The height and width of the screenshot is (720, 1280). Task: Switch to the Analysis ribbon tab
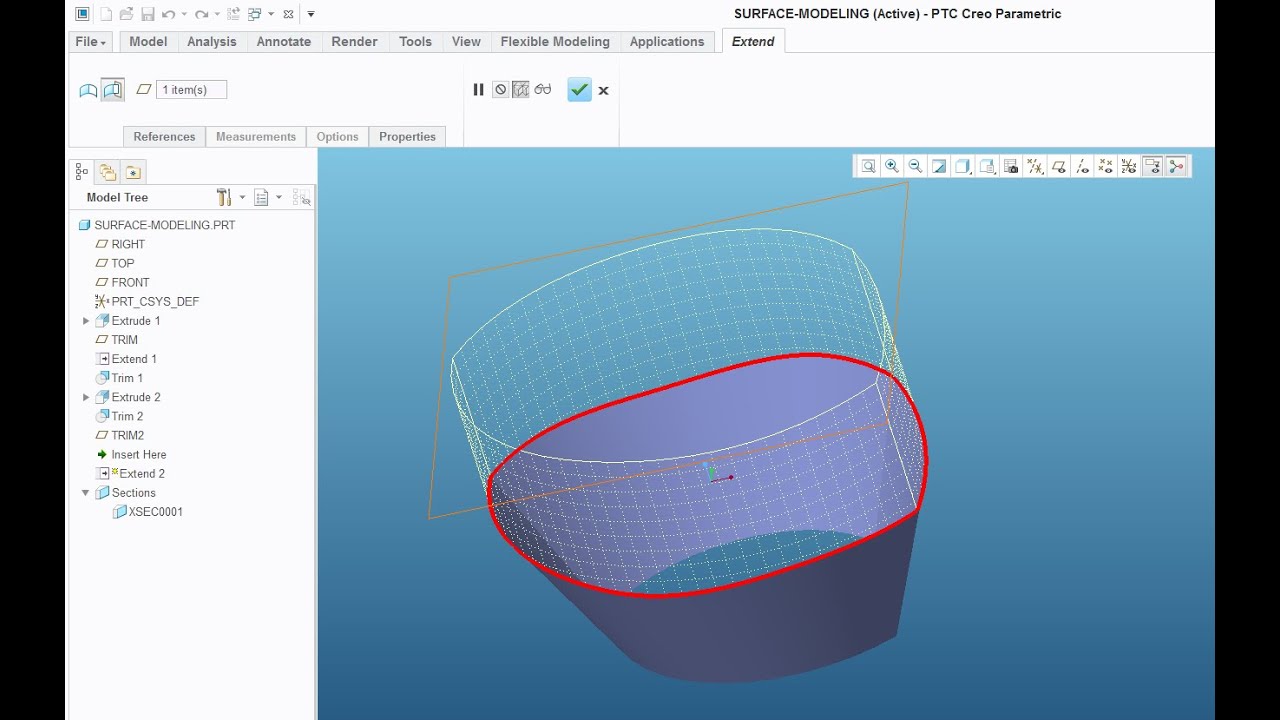pyautogui.click(x=212, y=42)
